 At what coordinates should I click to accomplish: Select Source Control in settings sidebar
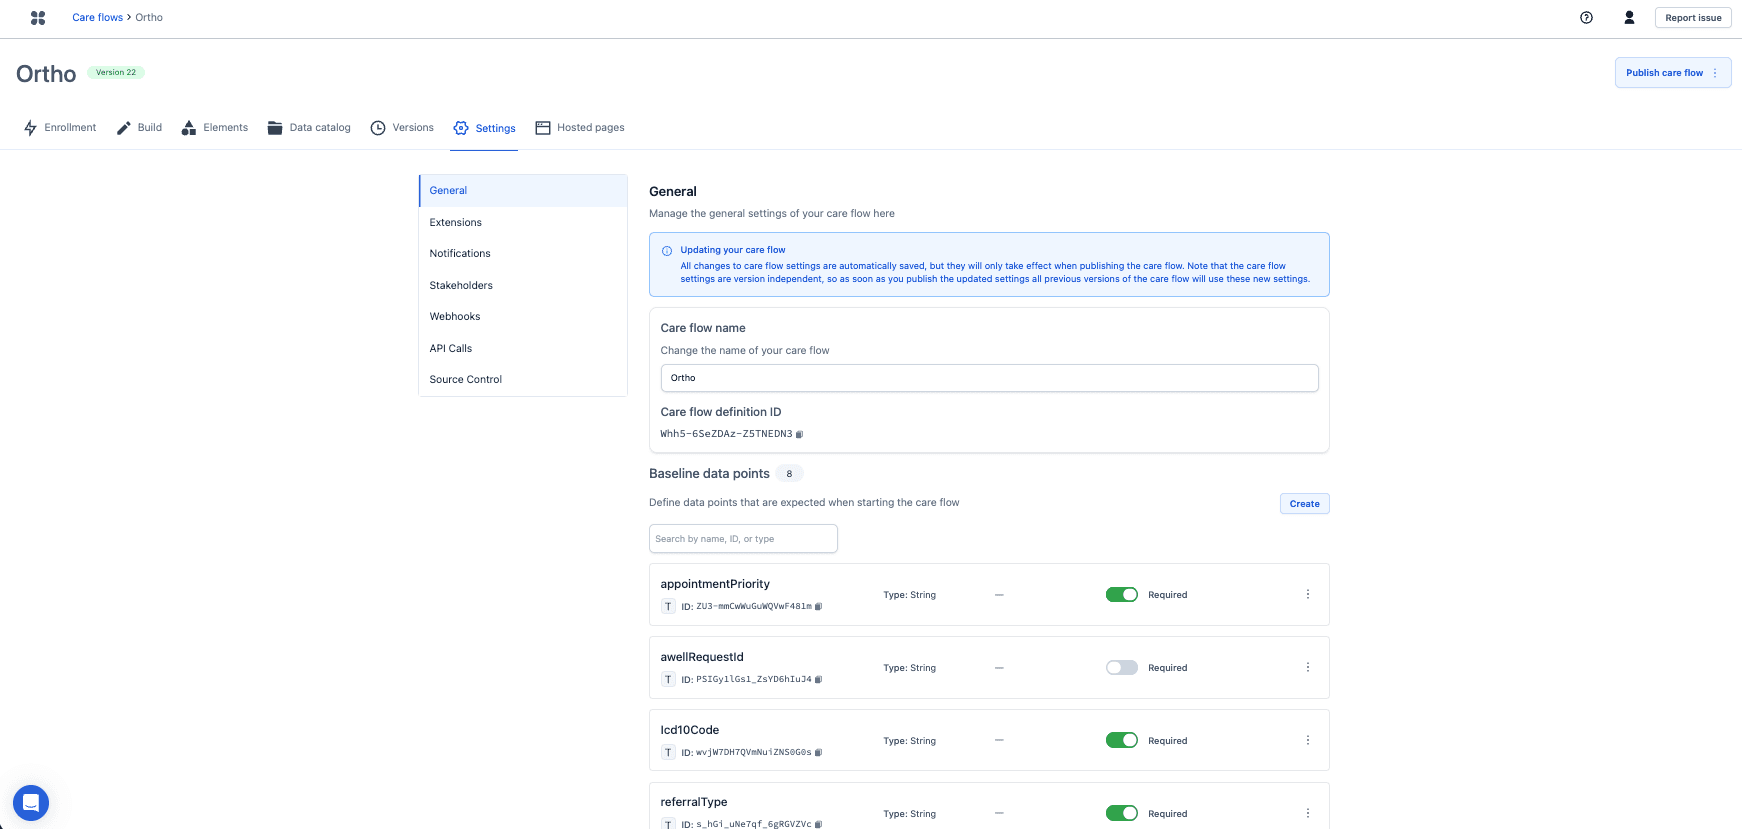tap(523, 380)
